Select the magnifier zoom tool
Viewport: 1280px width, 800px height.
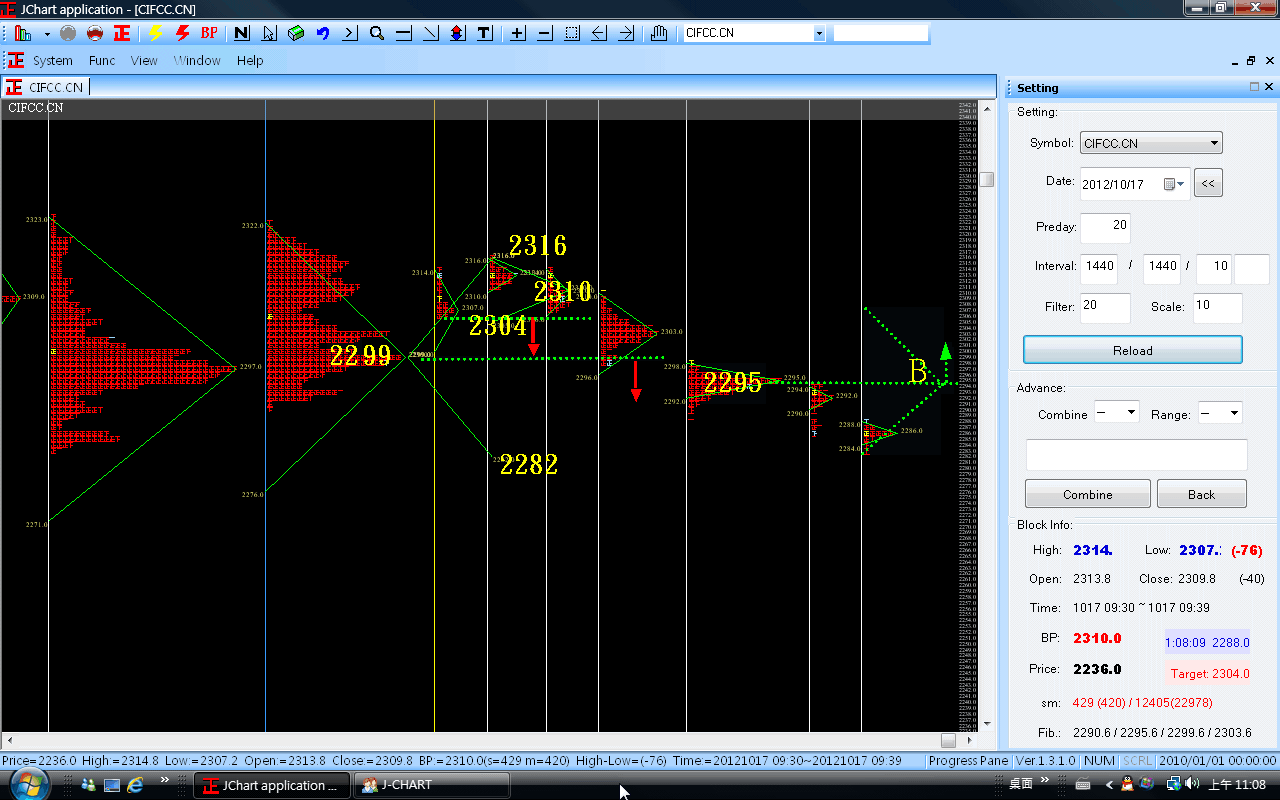[377, 33]
